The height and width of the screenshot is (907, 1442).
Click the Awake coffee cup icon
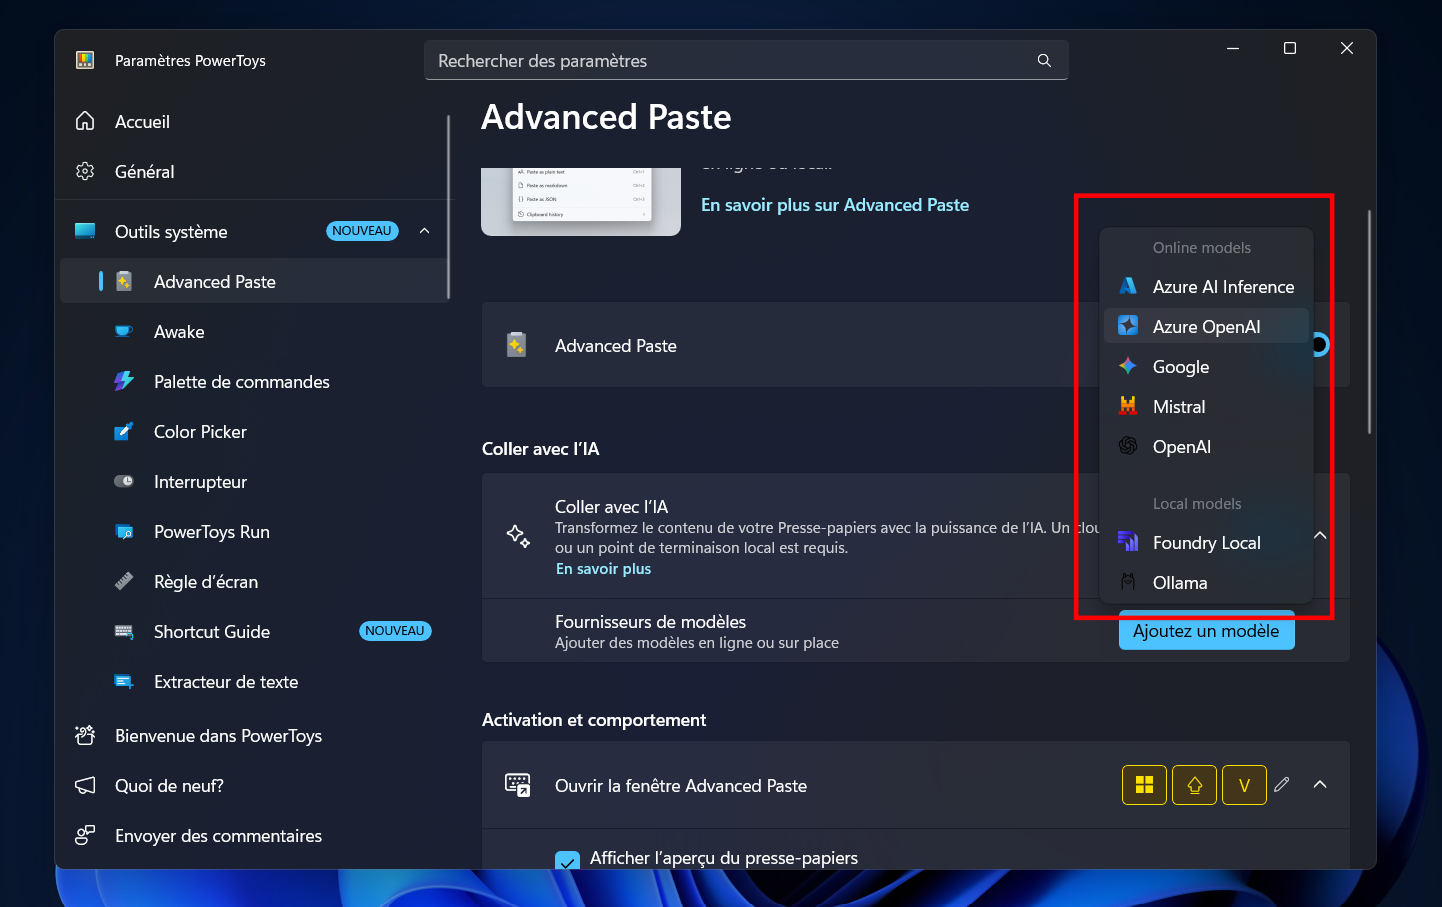point(124,331)
